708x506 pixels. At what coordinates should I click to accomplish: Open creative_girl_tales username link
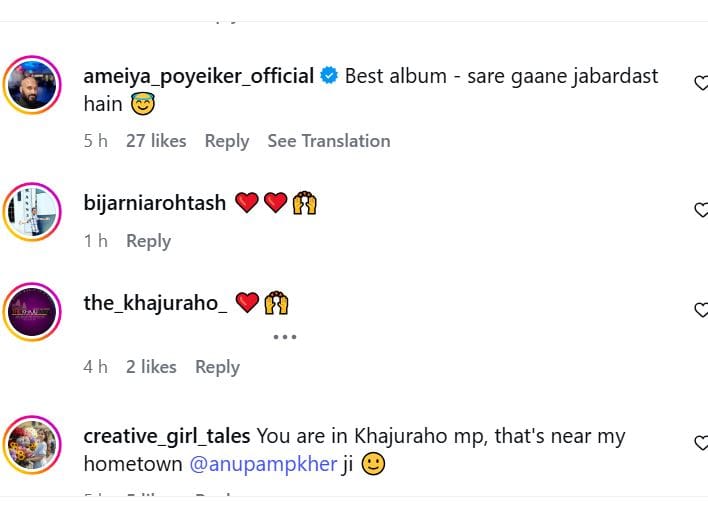[x=166, y=436]
